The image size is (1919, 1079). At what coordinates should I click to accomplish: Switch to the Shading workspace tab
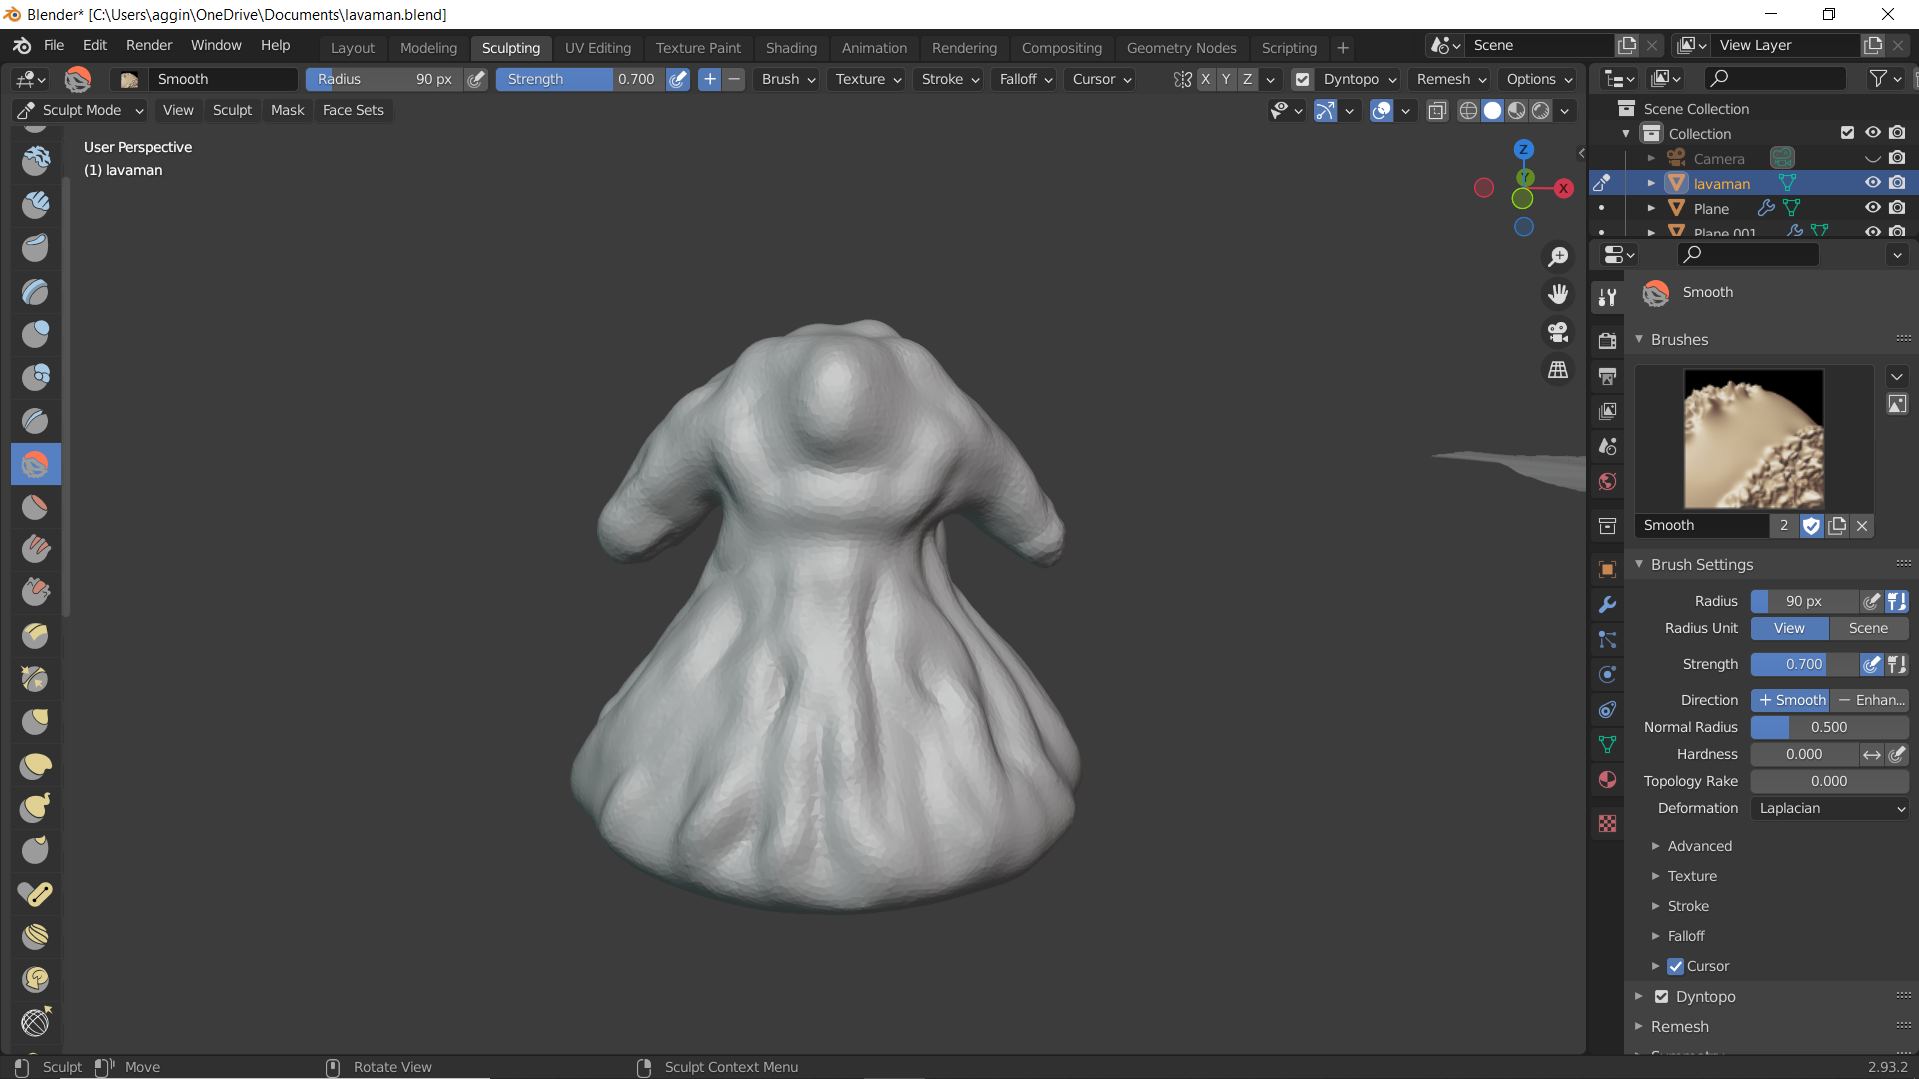pyautogui.click(x=791, y=47)
